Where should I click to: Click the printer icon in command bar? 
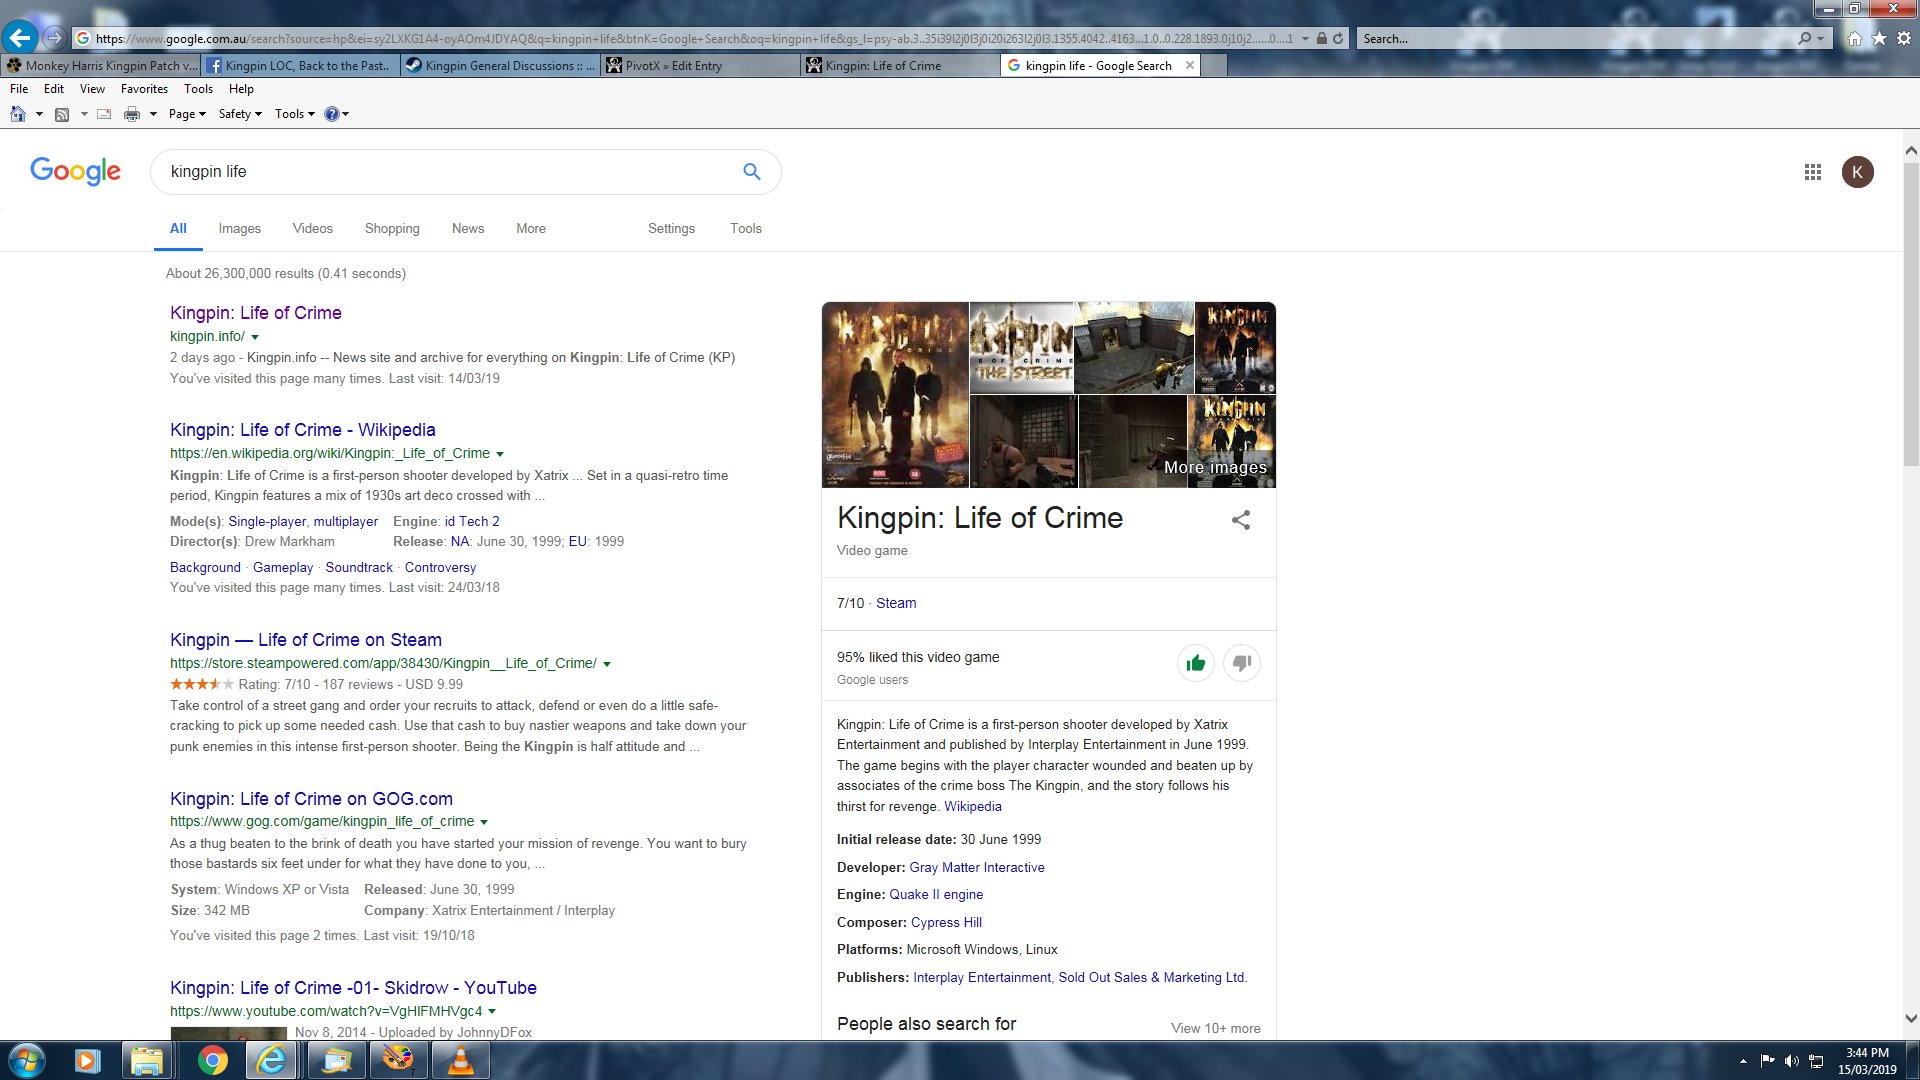[x=132, y=114]
